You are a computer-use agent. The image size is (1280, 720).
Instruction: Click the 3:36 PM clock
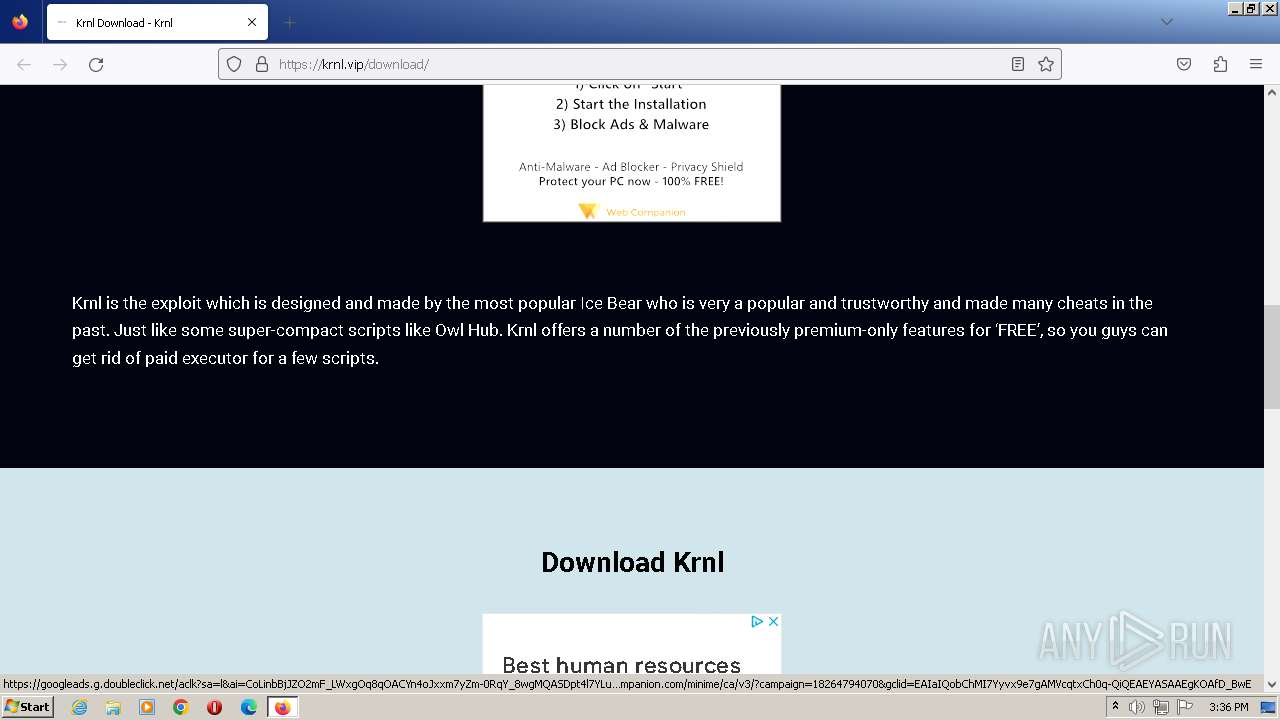[x=1228, y=707]
